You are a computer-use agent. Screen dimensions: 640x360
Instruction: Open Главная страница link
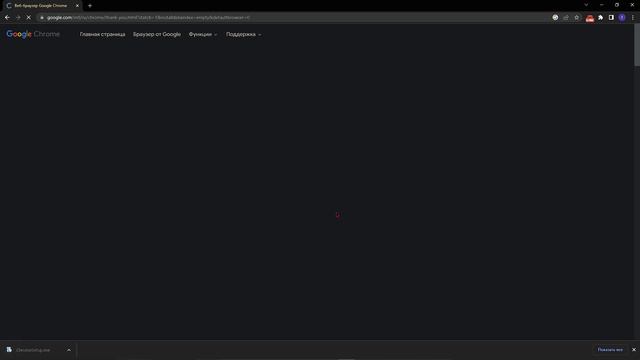pyautogui.click(x=102, y=34)
